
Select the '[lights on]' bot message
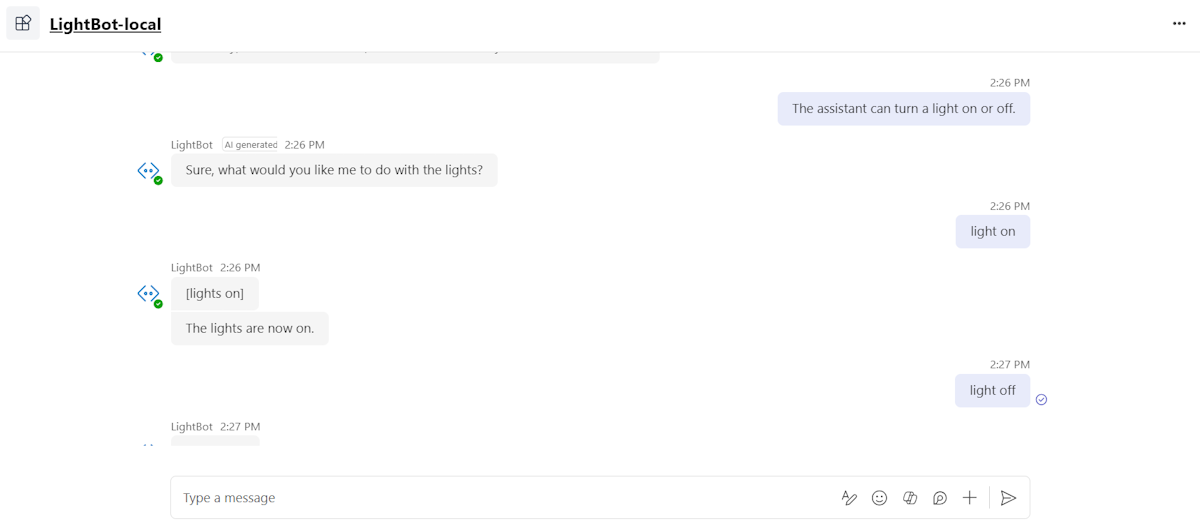click(215, 293)
